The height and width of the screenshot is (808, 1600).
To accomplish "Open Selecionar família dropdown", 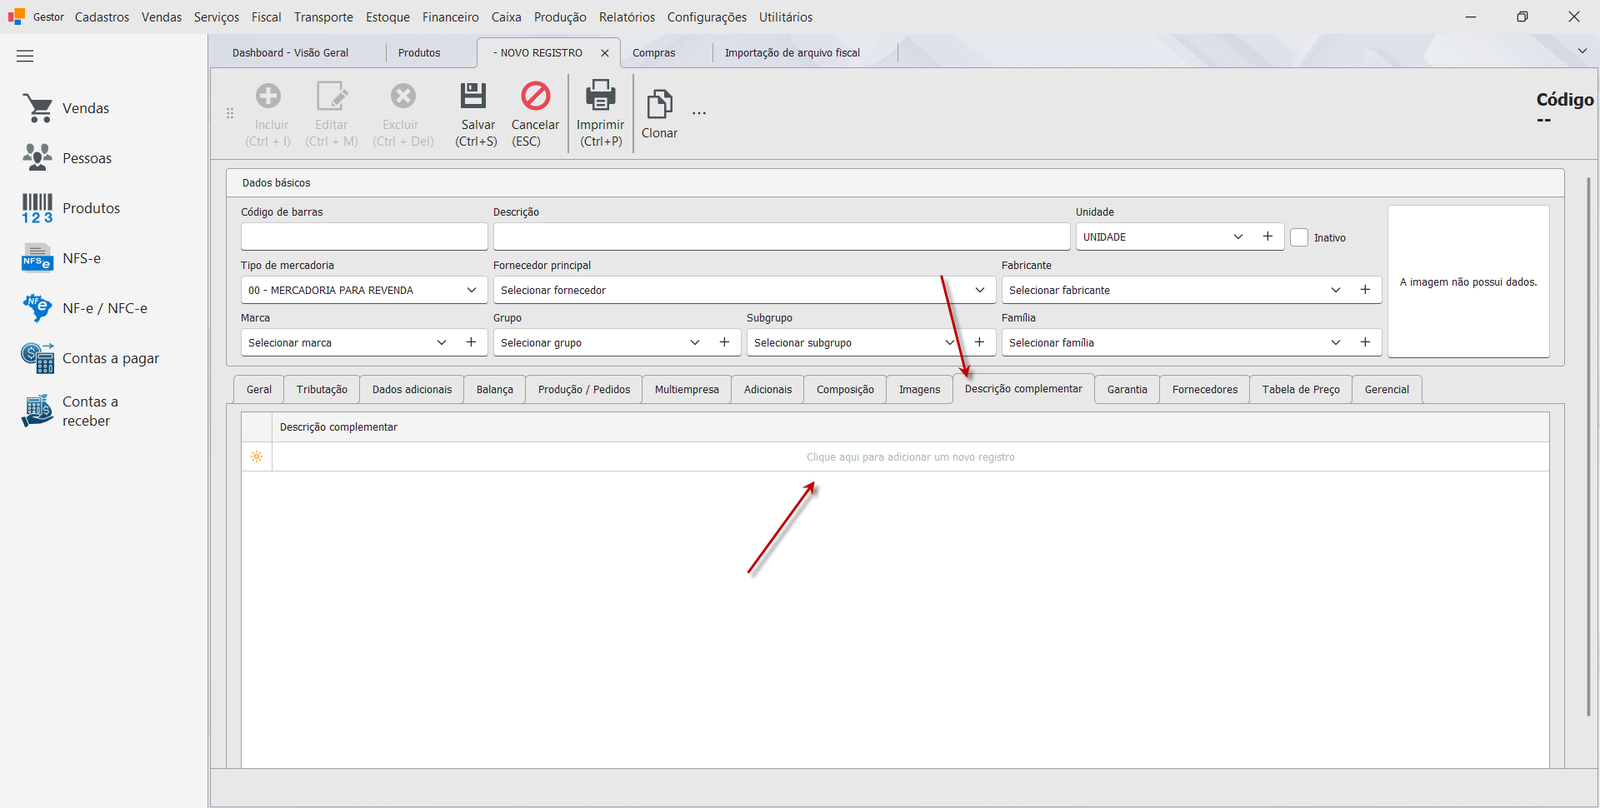I will 1336,342.
